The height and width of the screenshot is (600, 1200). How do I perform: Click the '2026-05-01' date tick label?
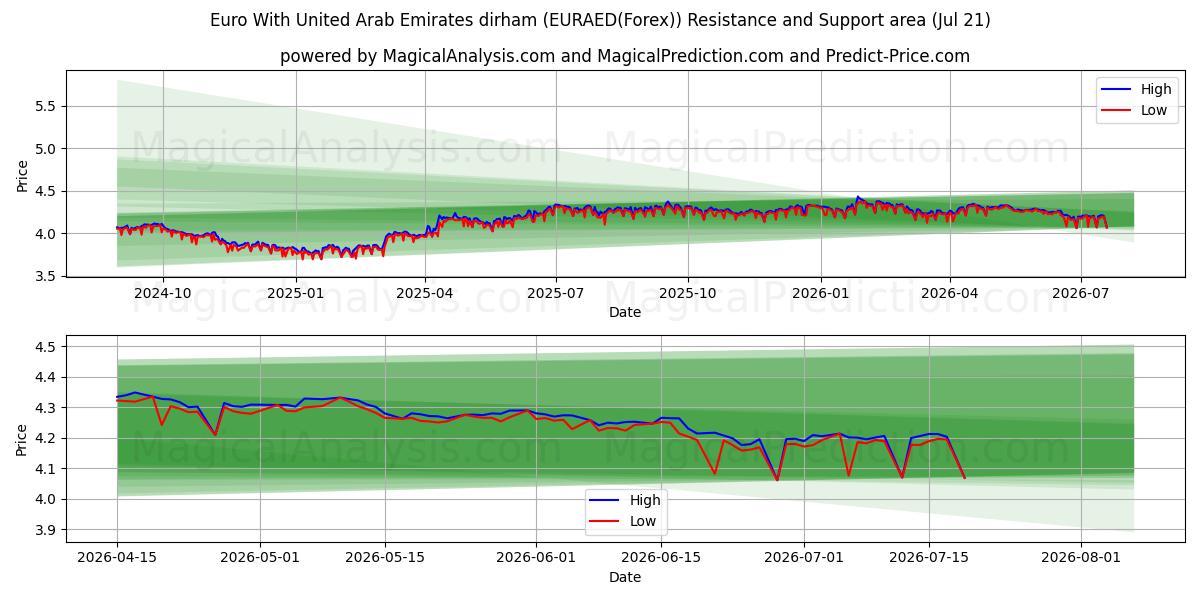tap(260, 558)
